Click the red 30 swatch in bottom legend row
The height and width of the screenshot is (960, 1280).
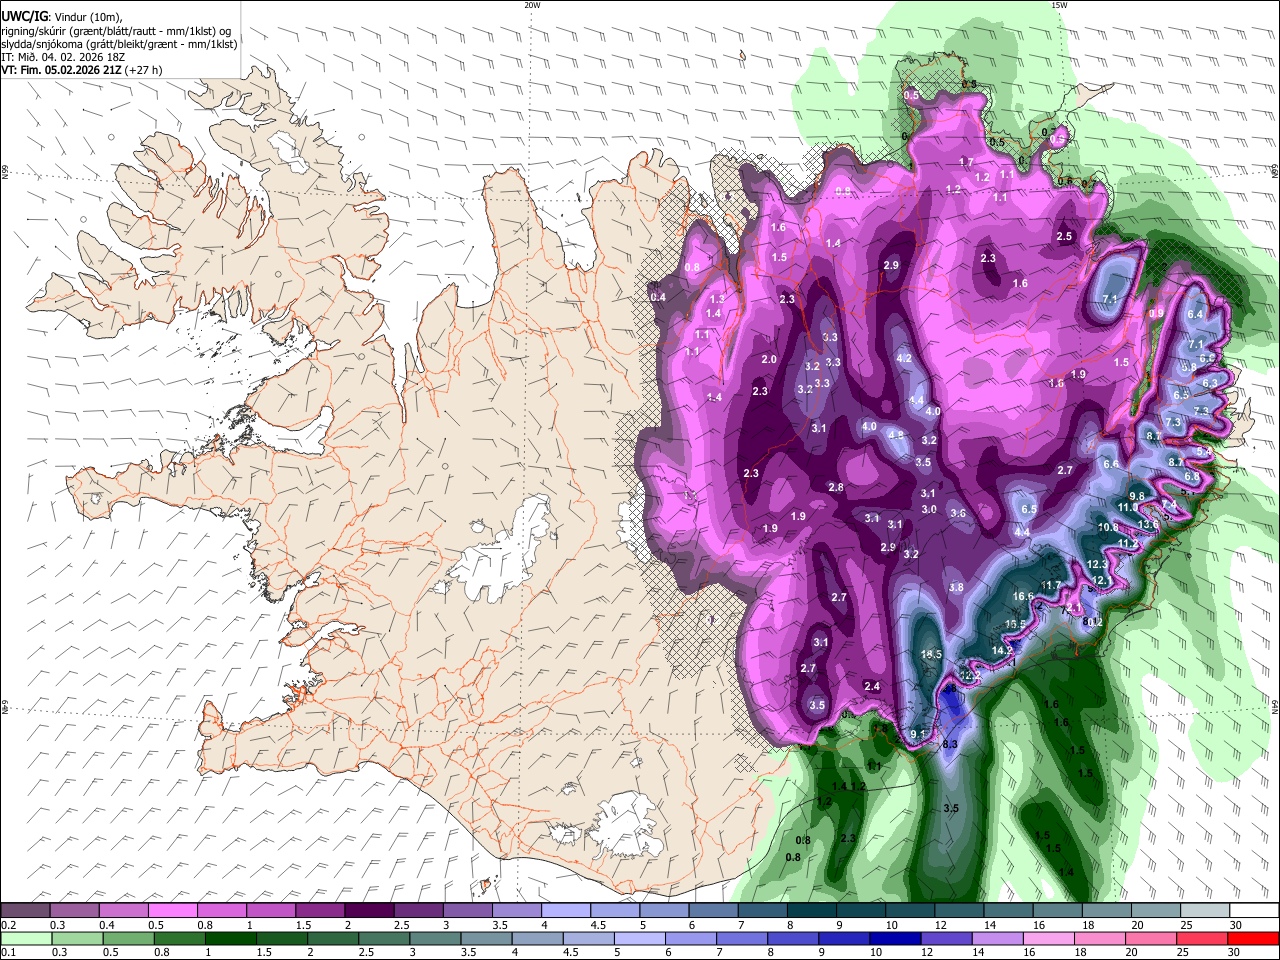coord(1253,939)
